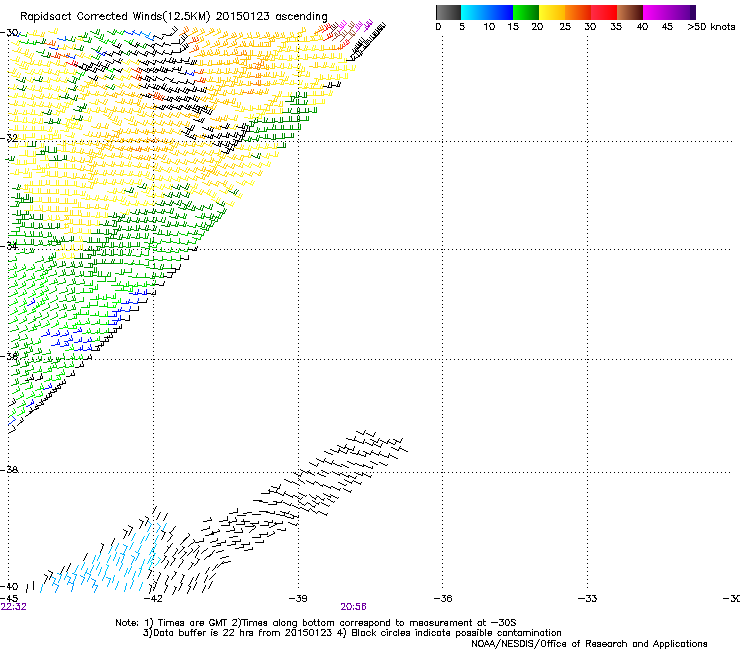Click the longitude label -45
Image resolution: width=740 pixels, height=650 pixels.
point(9,599)
